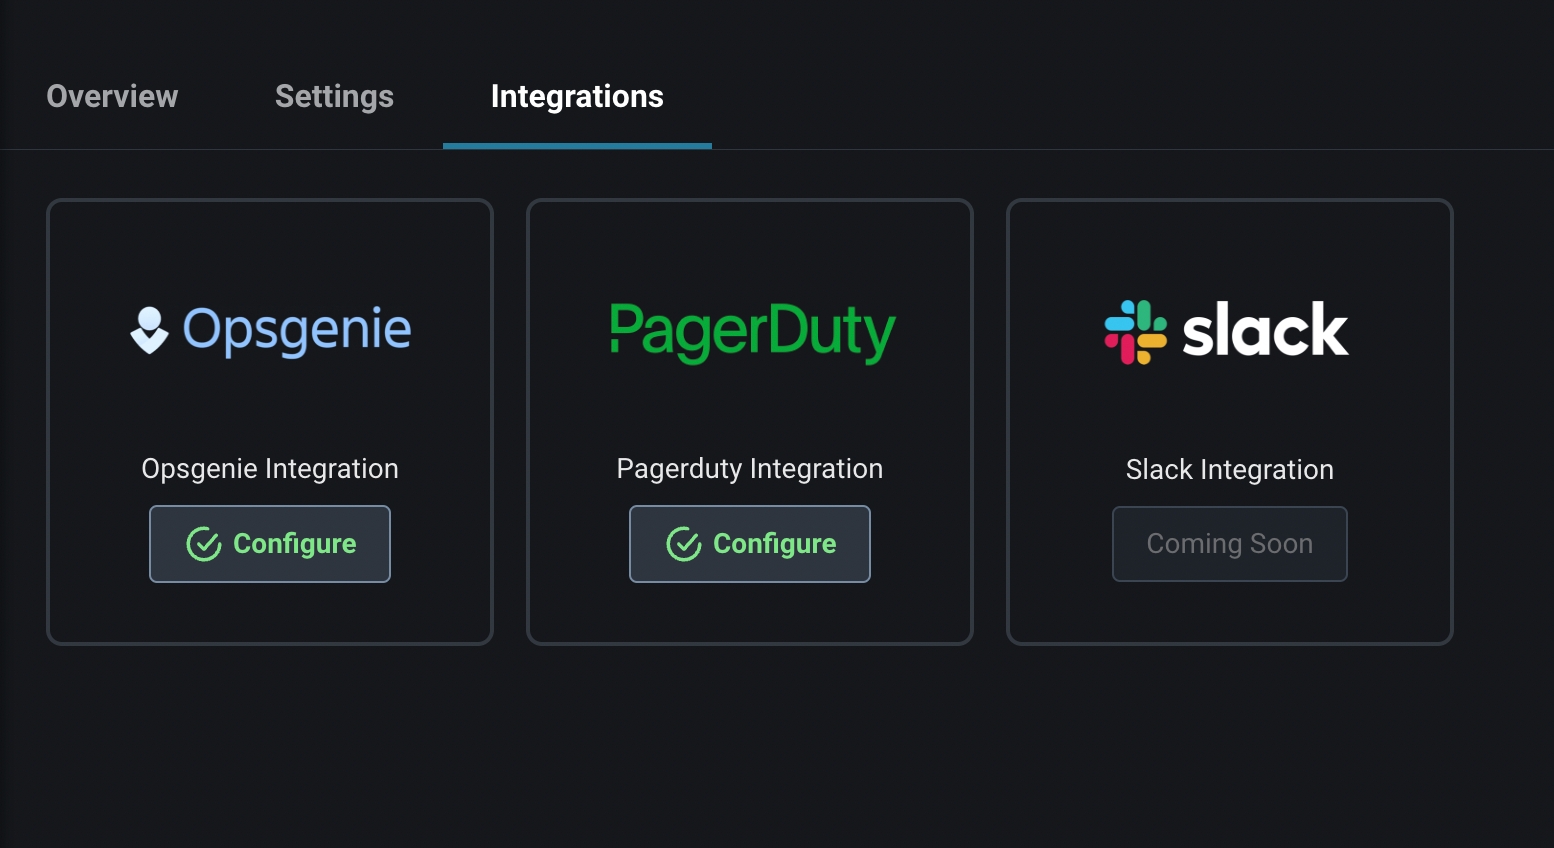
Task: Select the Integrations tab
Action: tap(577, 96)
